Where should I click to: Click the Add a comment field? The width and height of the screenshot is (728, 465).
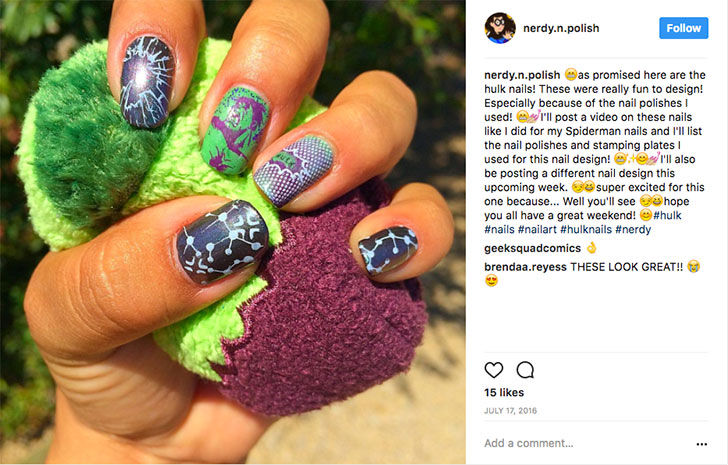[586, 443]
